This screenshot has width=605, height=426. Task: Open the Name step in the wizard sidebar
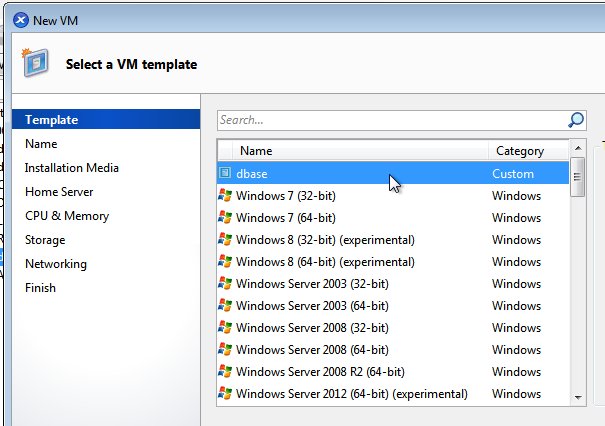coord(41,144)
